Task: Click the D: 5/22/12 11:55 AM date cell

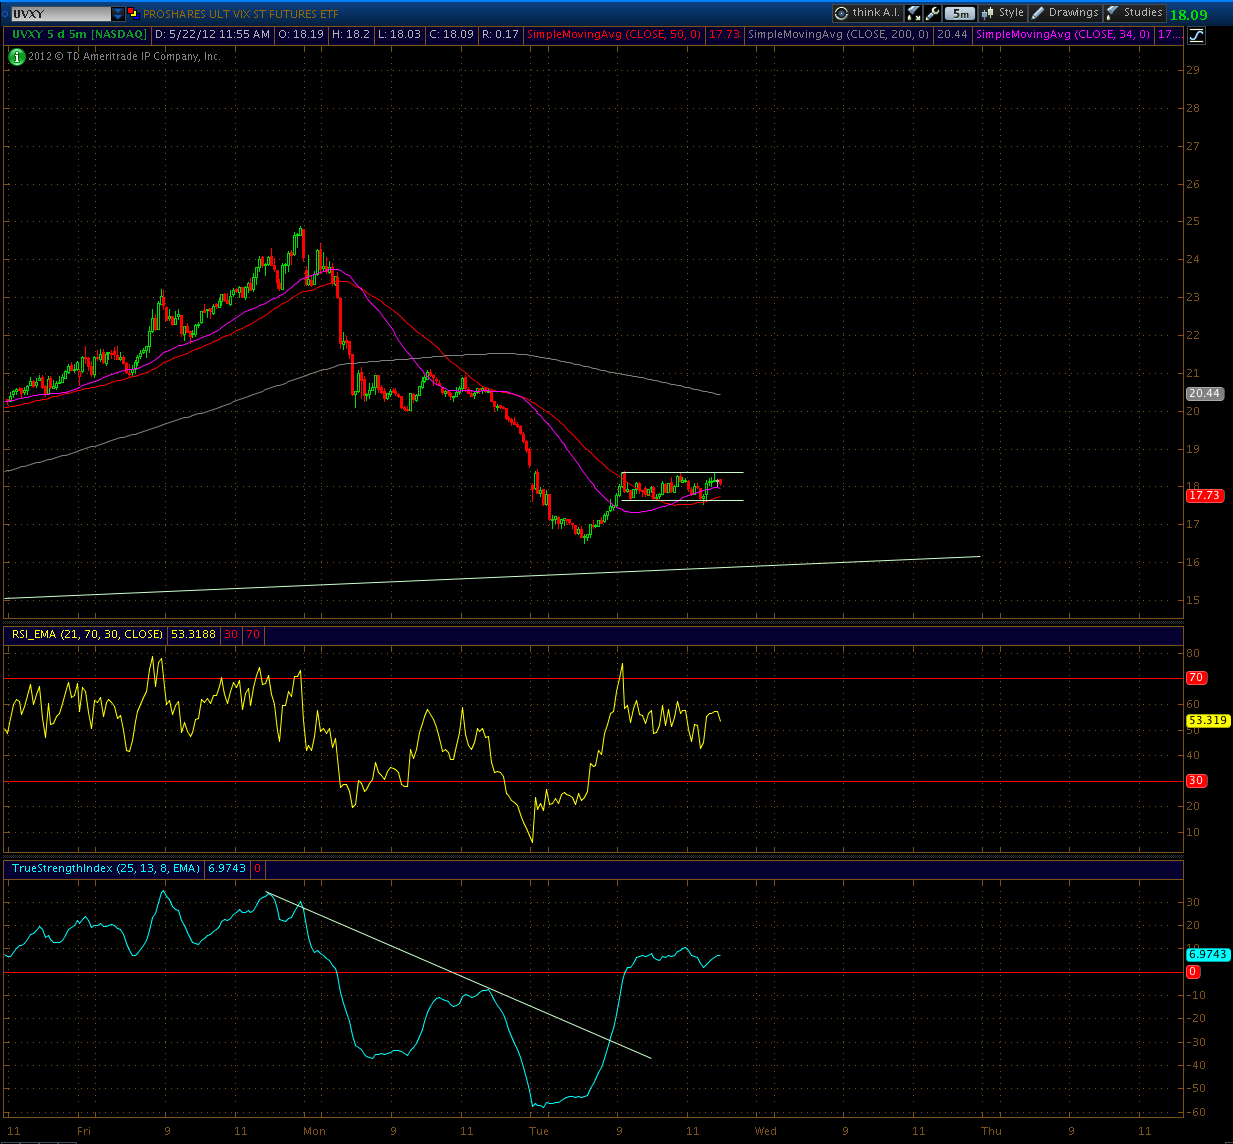Action: pos(211,35)
